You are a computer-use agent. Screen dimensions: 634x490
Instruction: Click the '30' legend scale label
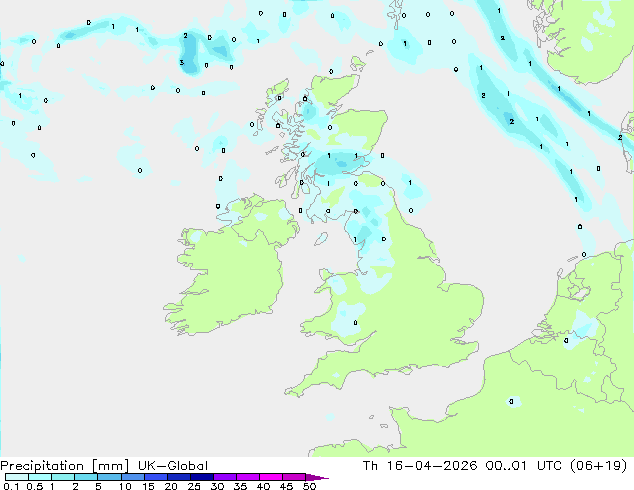pos(217,486)
